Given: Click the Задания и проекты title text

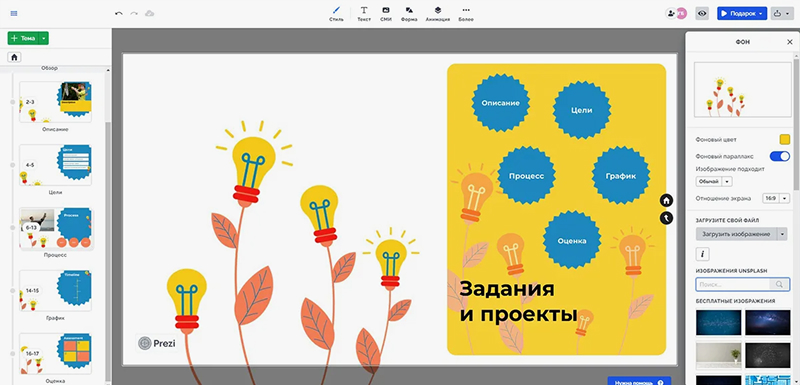Looking at the screenshot, I should [x=518, y=301].
